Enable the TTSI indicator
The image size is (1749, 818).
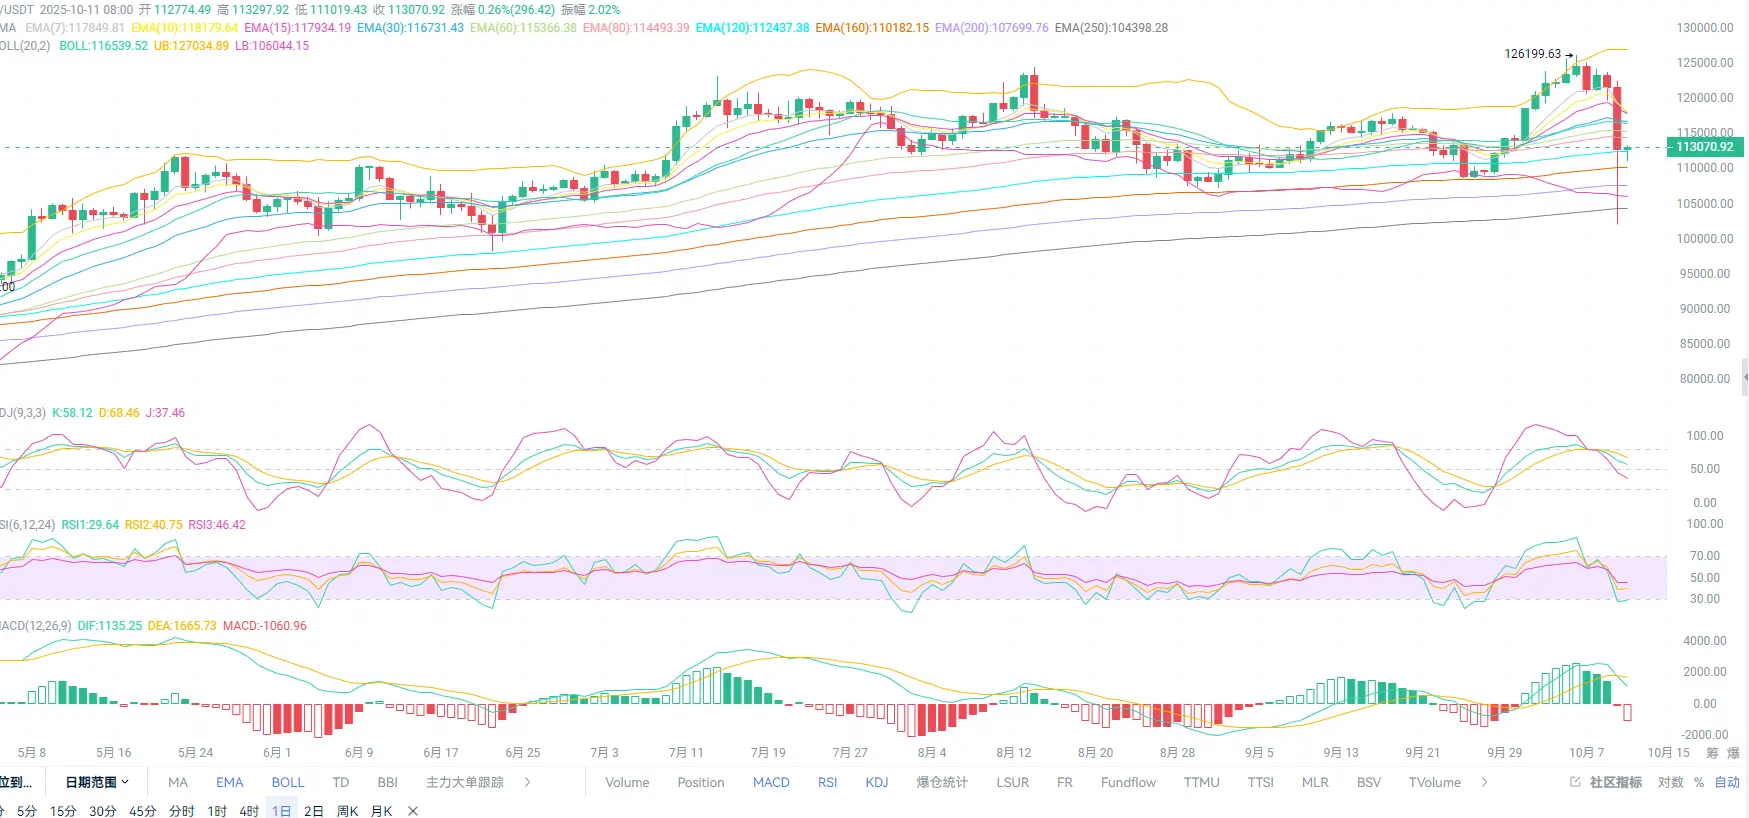(1261, 782)
